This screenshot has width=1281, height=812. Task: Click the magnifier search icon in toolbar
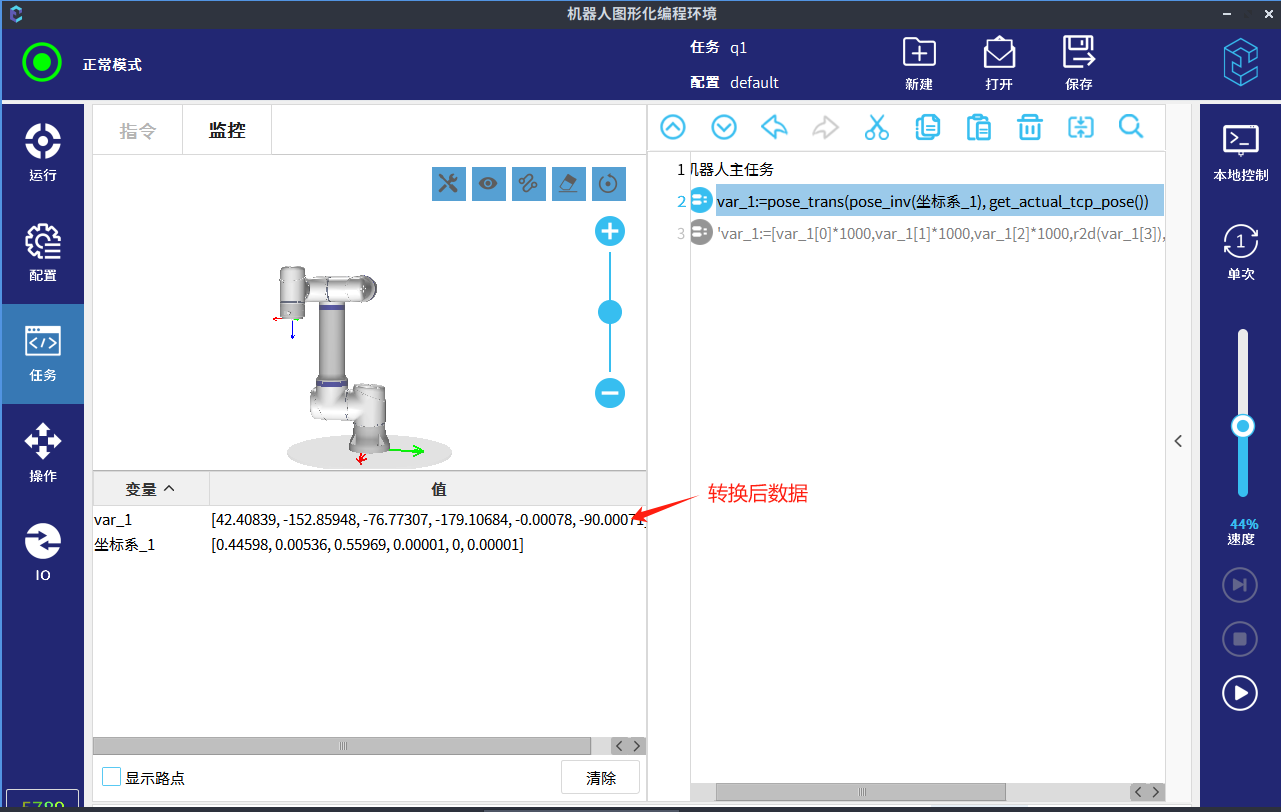(1130, 127)
